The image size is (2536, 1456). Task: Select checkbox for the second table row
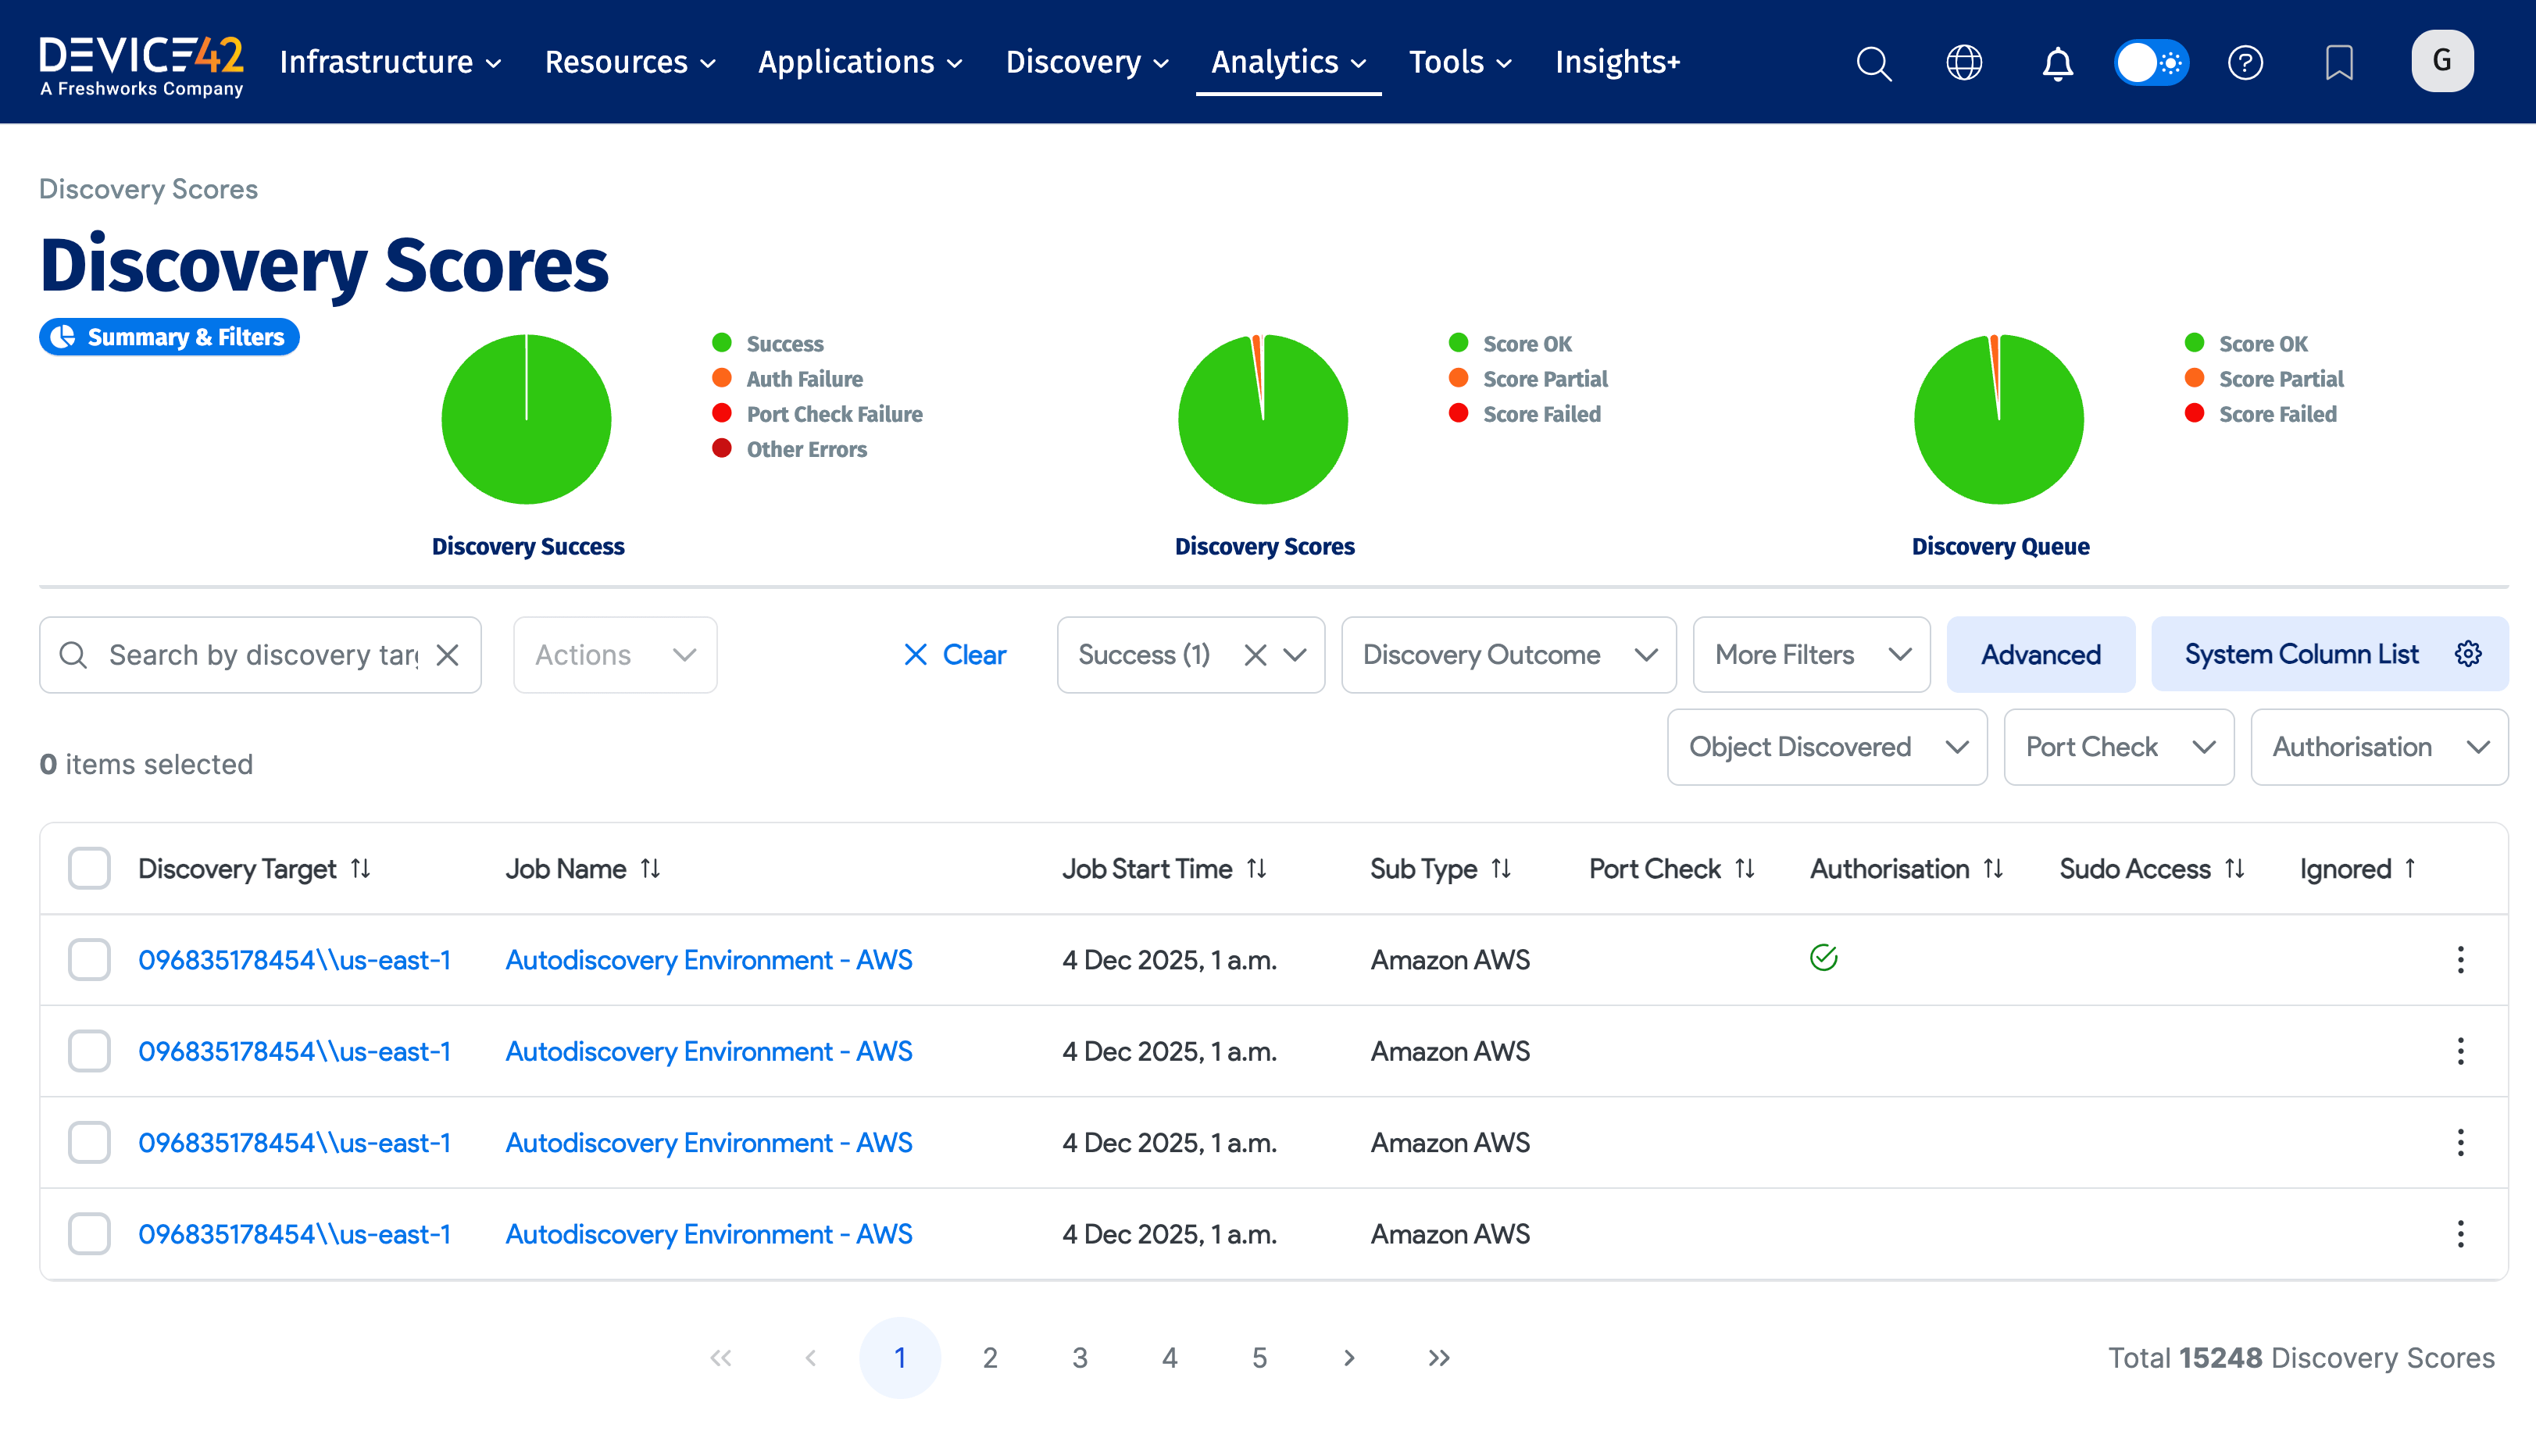coord(89,1051)
